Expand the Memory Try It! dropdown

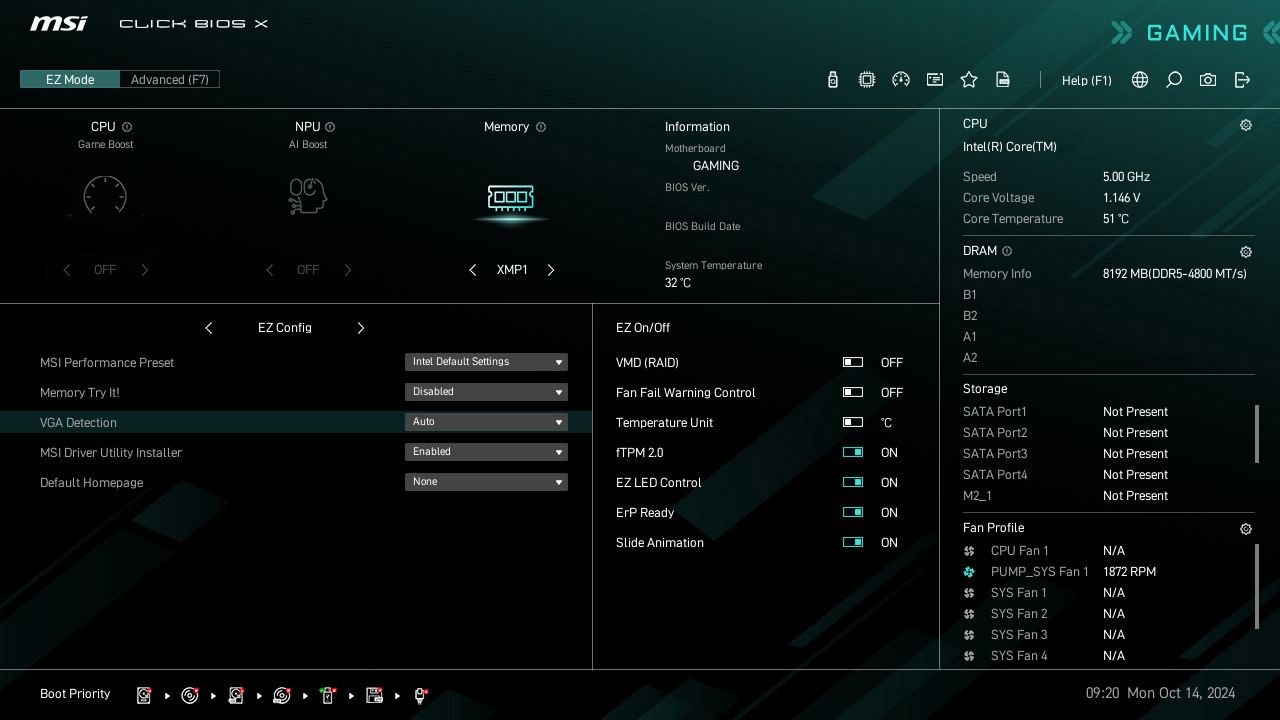tap(486, 392)
